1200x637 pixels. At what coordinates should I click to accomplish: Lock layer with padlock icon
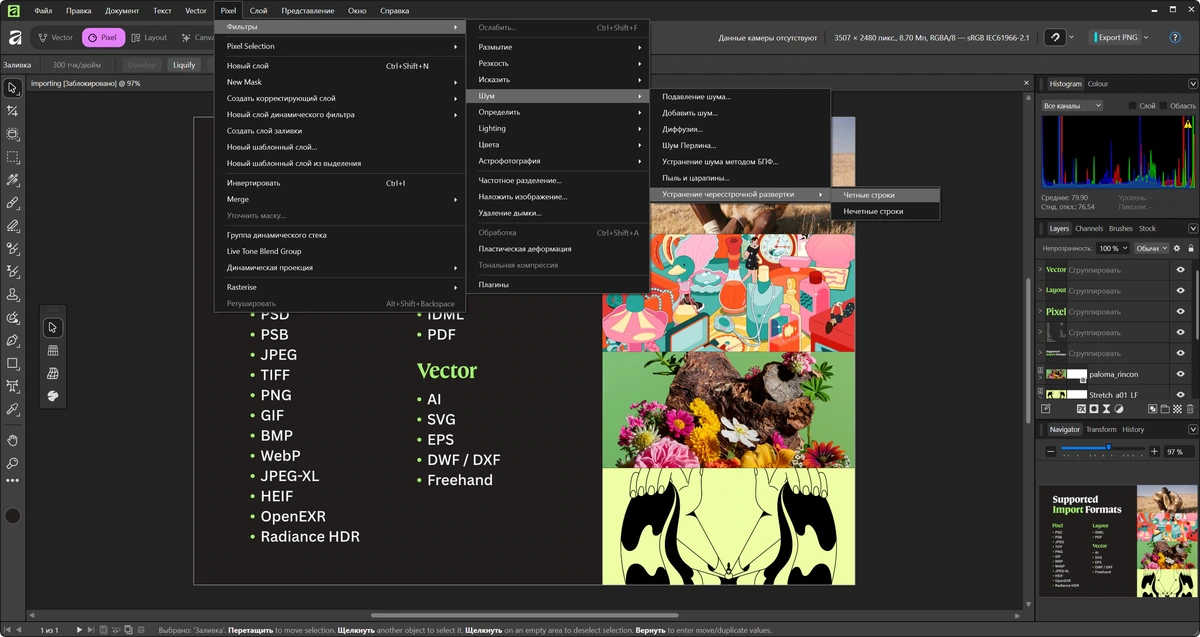(x=1191, y=248)
